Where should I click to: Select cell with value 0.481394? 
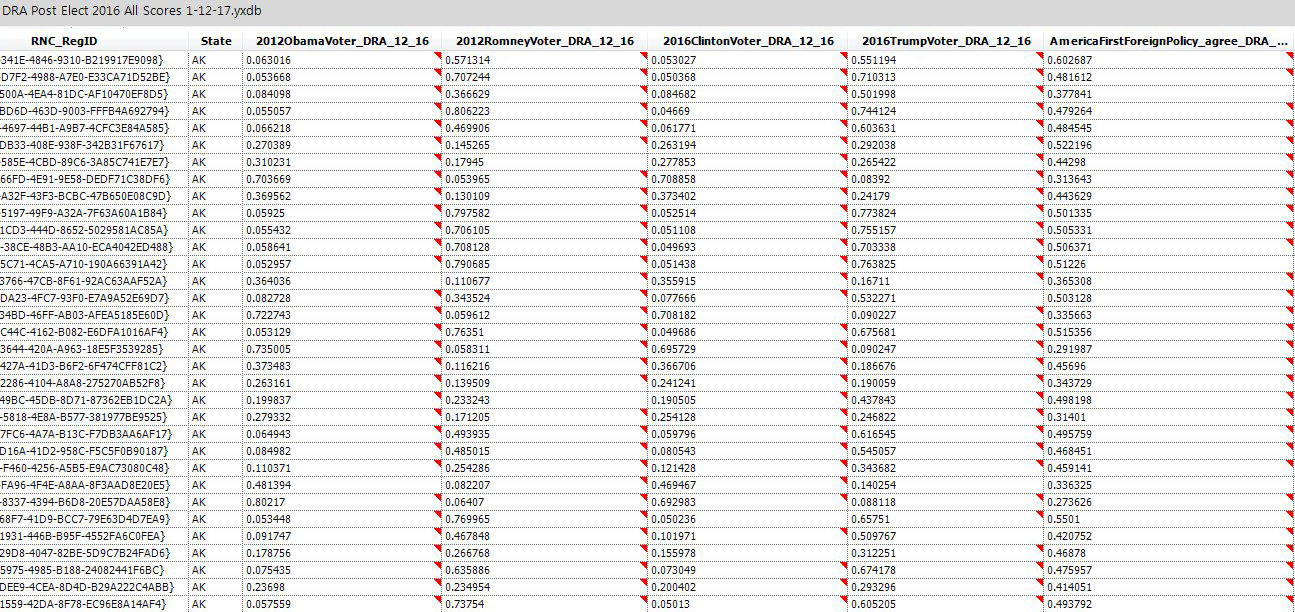point(342,484)
